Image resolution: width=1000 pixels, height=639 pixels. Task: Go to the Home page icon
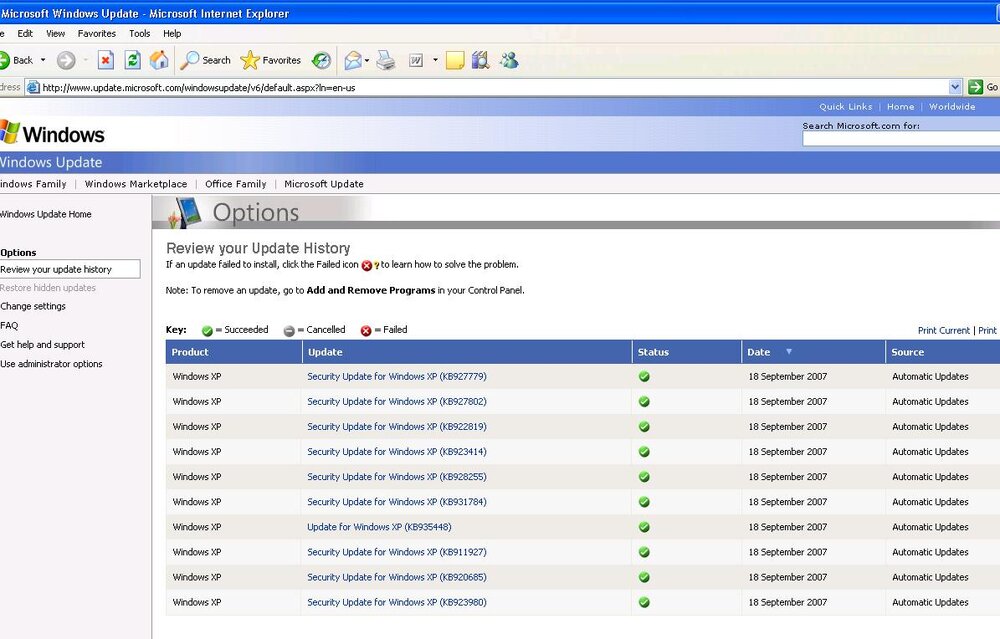pos(159,61)
